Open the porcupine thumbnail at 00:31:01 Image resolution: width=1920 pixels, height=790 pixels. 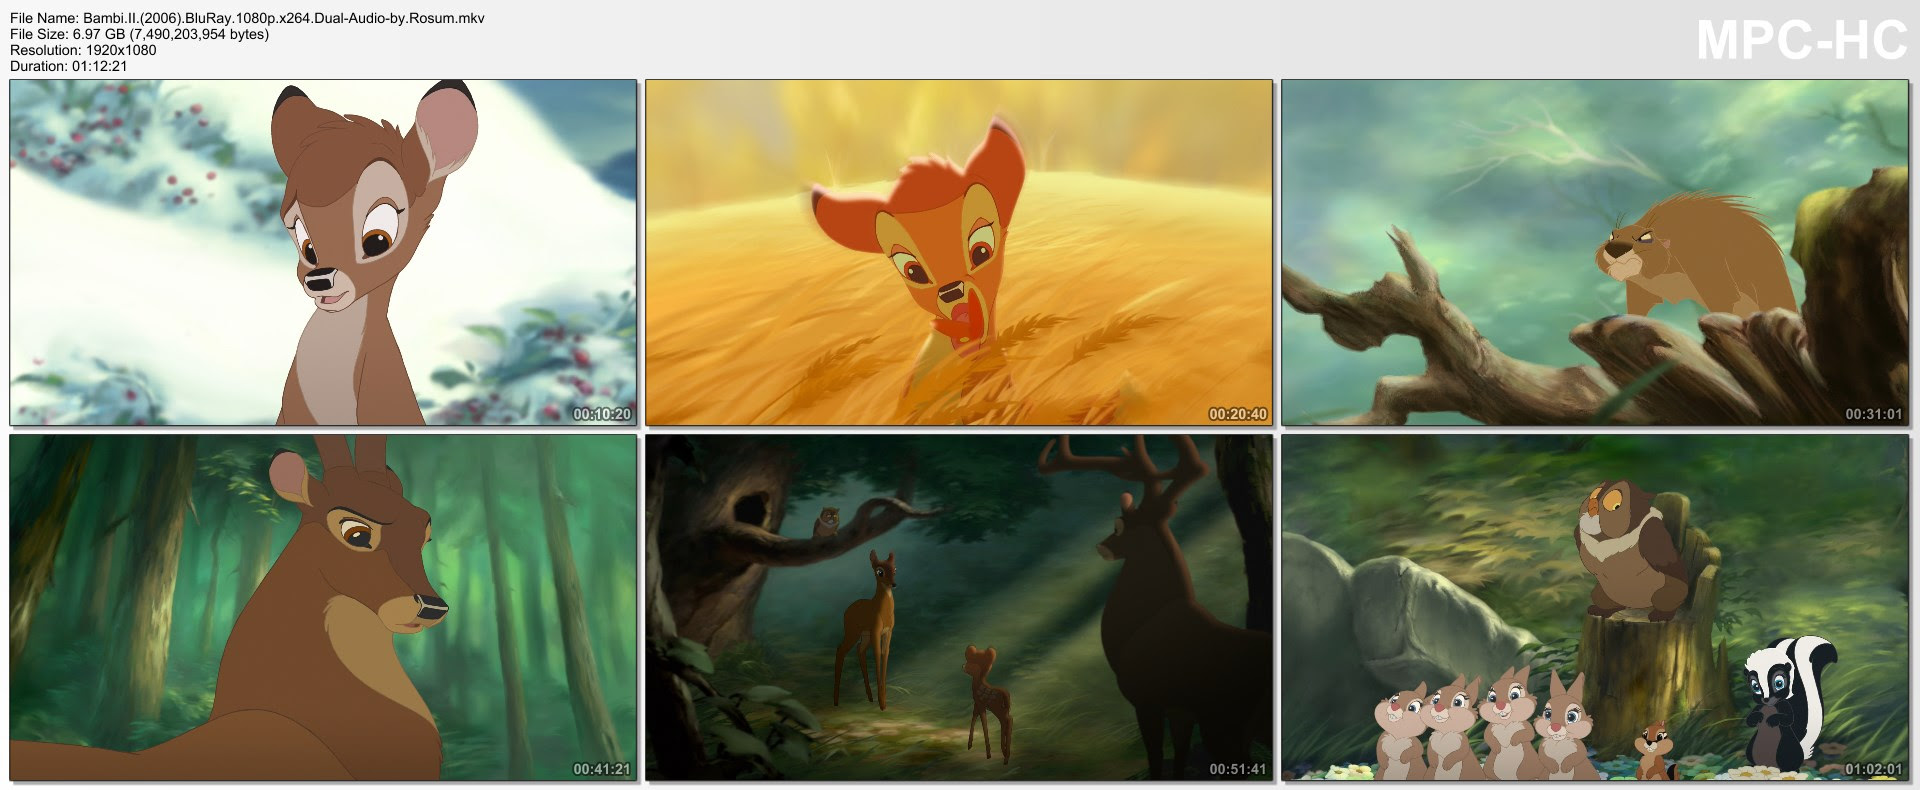pyautogui.click(x=1595, y=253)
